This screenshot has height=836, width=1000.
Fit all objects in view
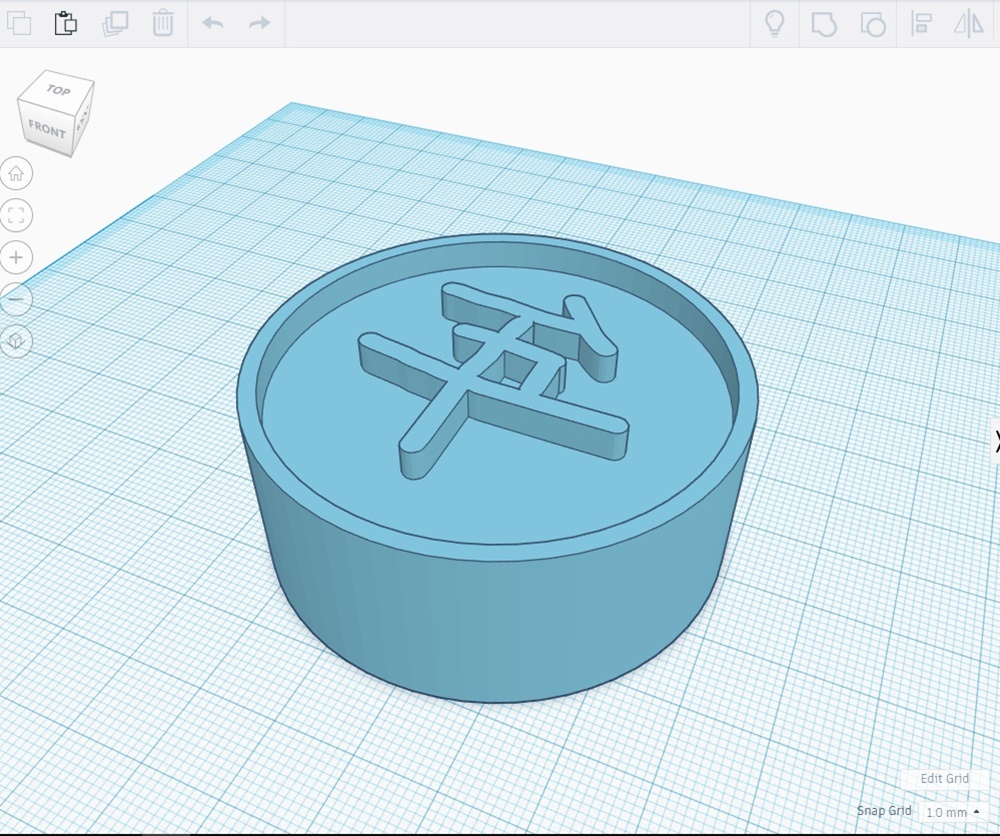pyautogui.click(x=16, y=215)
